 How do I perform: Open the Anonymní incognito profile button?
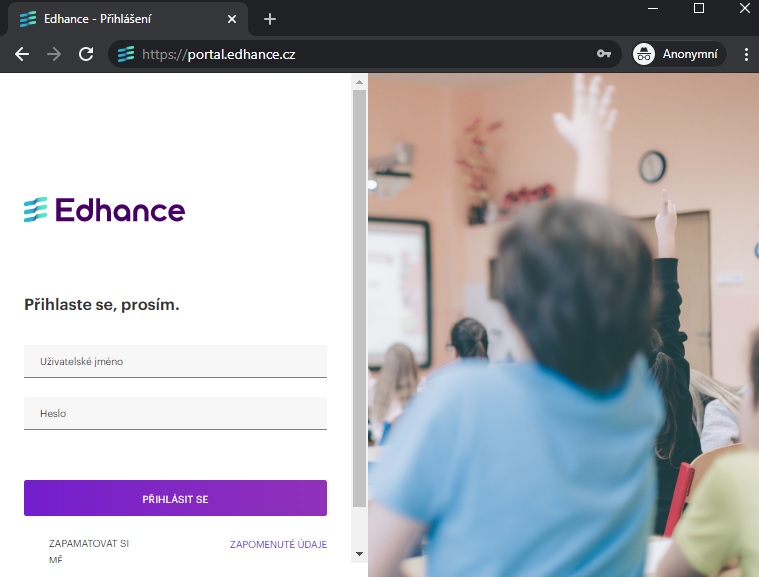click(x=679, y=54)
